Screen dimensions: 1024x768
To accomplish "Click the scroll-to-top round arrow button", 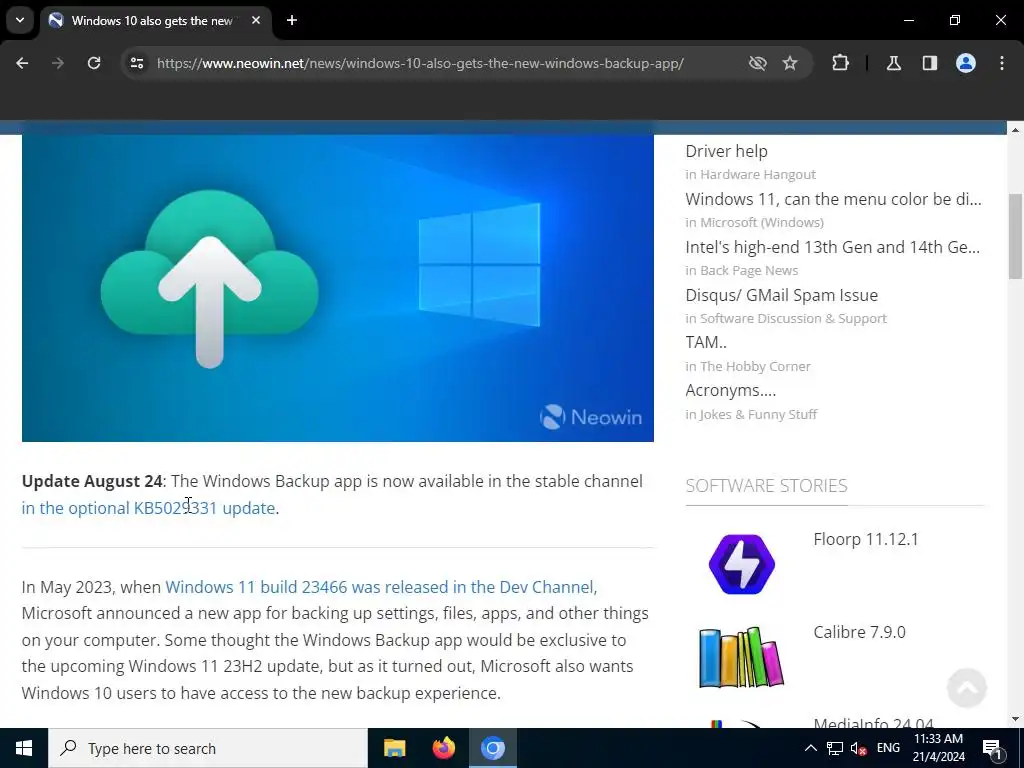I will tap(967, 688).
